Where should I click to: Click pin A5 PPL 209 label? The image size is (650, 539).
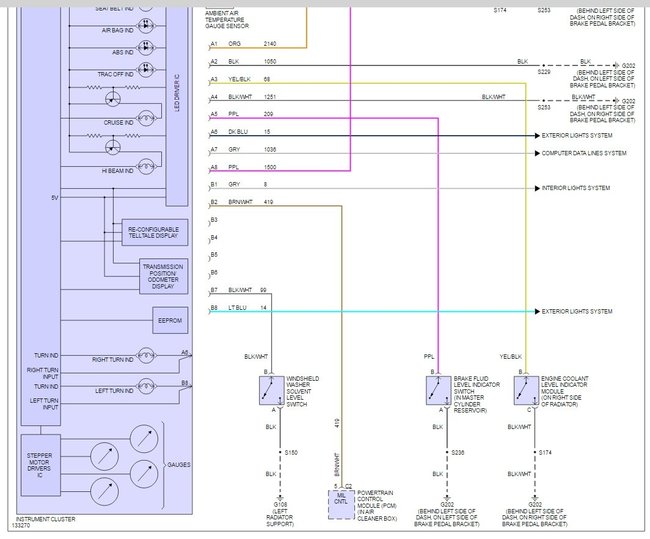tap(242, 114)
